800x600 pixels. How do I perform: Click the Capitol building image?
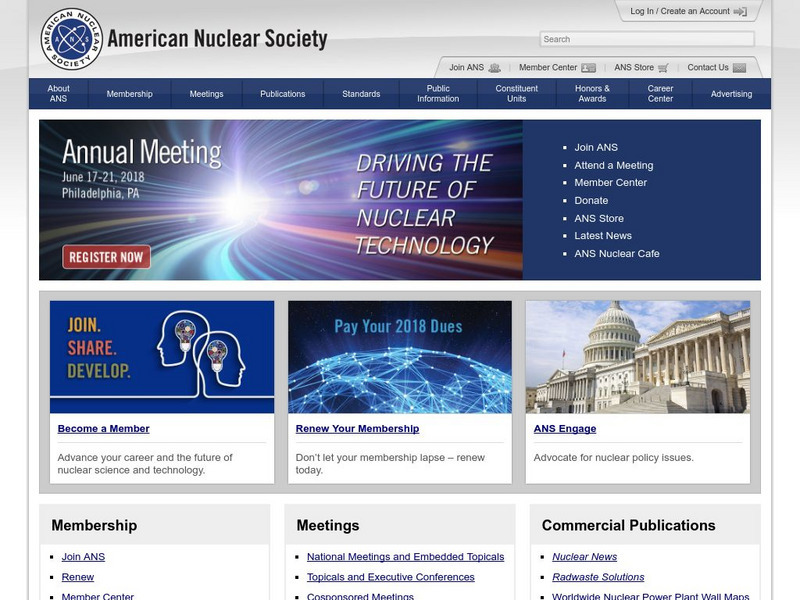point(638,357)
